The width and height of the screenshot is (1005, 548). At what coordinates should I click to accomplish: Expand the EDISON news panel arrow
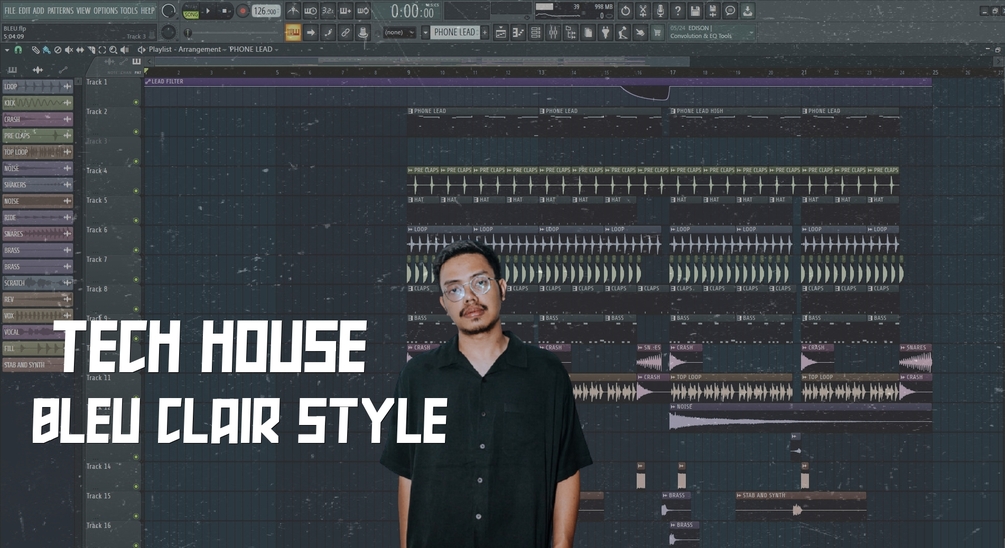(x=751, y=32)
